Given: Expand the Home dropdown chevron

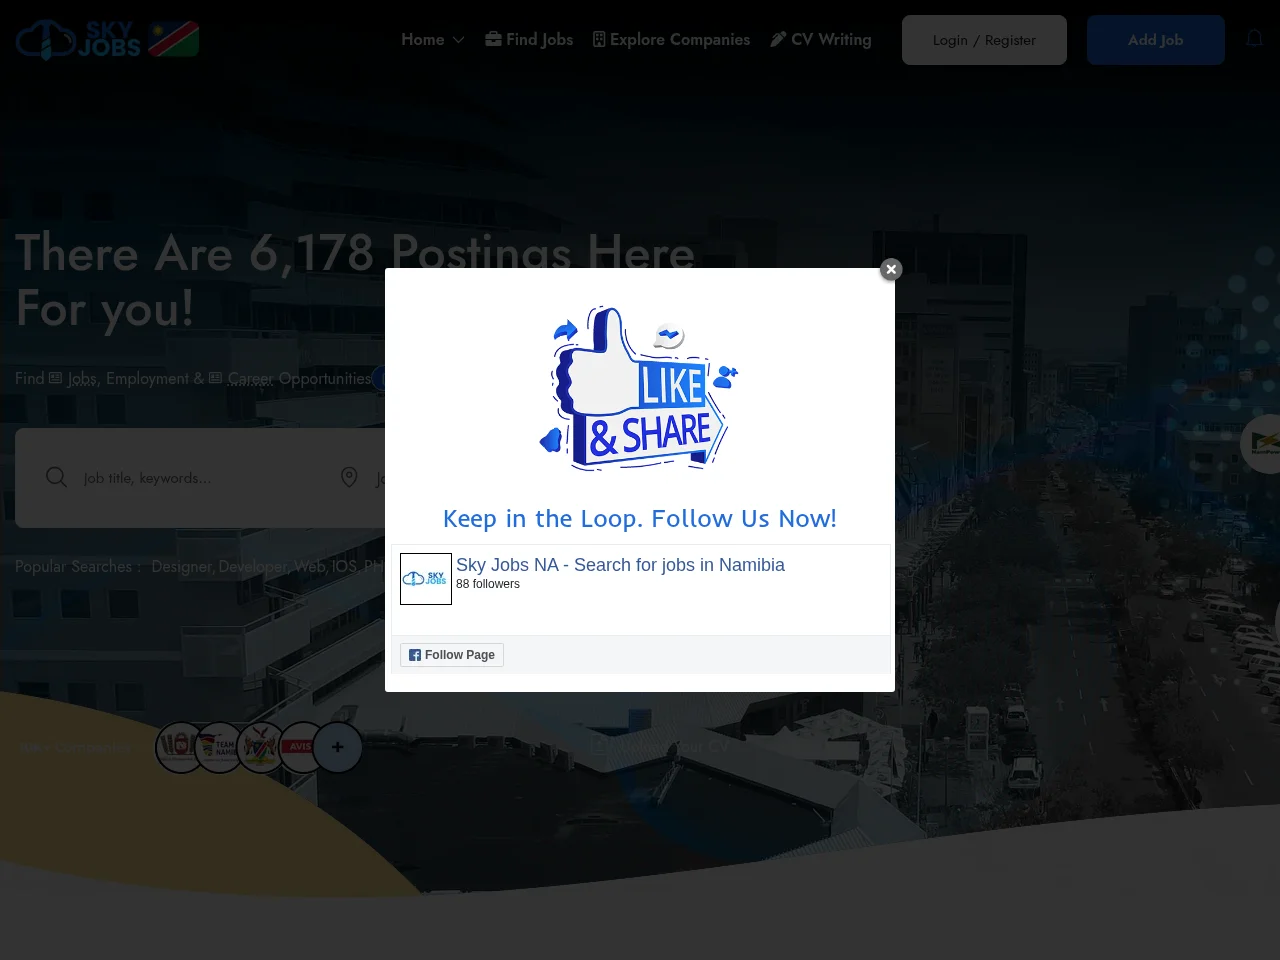Looking at the screenshot, I should pyautogui.click(x=458, y=40).
